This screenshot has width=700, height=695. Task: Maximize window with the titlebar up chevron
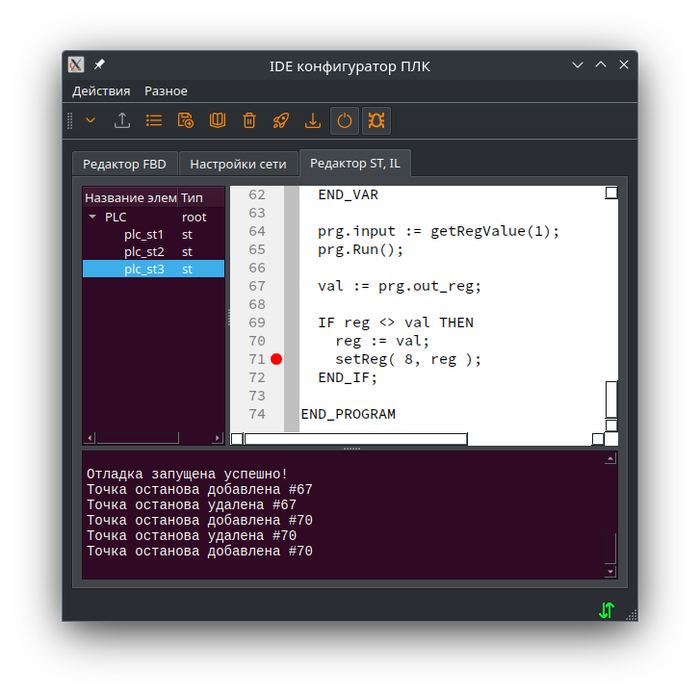tap(601, 65)
